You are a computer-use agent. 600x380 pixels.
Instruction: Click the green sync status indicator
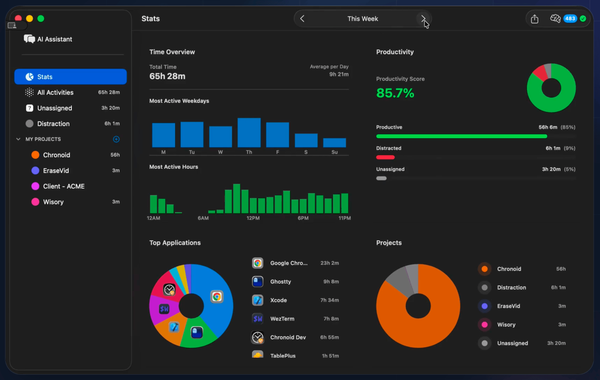point(583,19)
